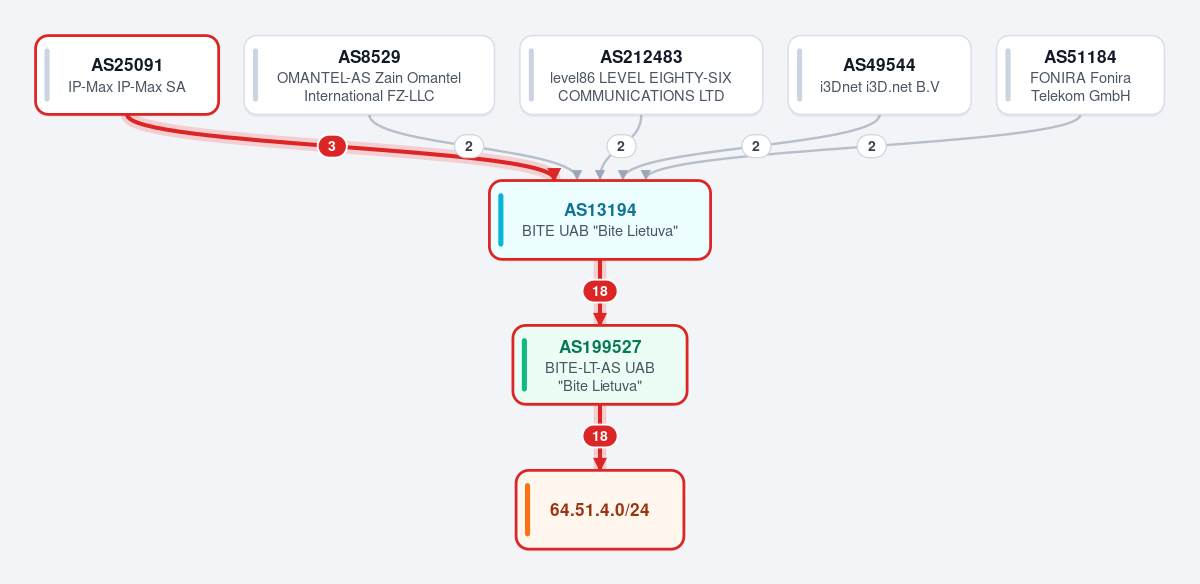Click the count badge on the AS49544 edge

pos(756,147)
